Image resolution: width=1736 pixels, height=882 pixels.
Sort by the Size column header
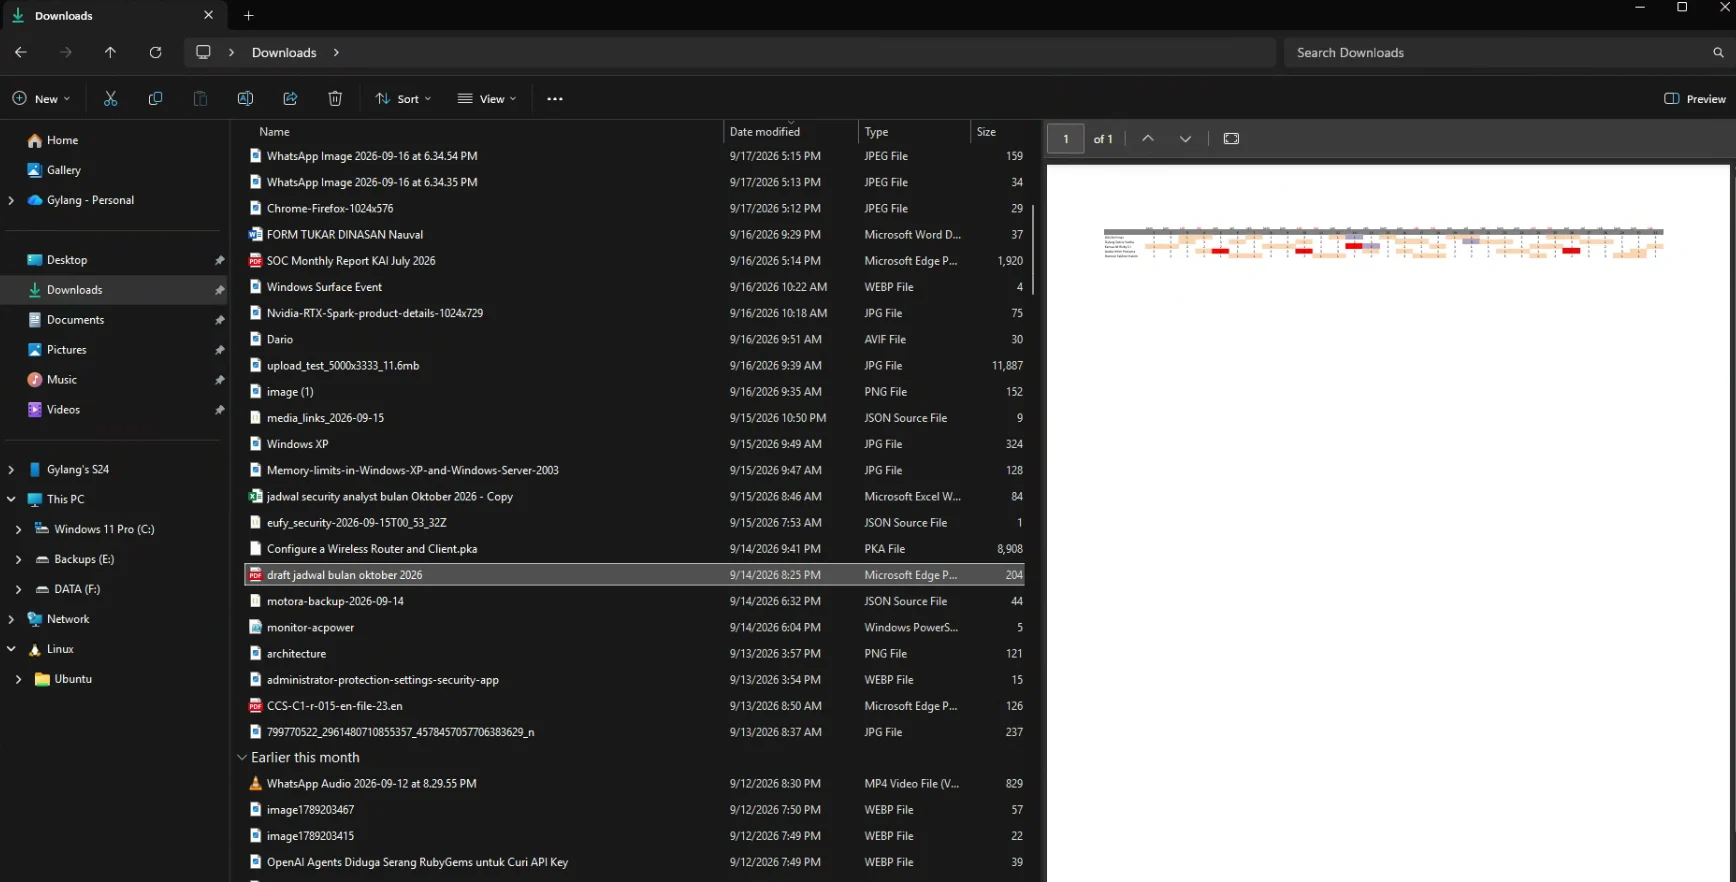986,132
